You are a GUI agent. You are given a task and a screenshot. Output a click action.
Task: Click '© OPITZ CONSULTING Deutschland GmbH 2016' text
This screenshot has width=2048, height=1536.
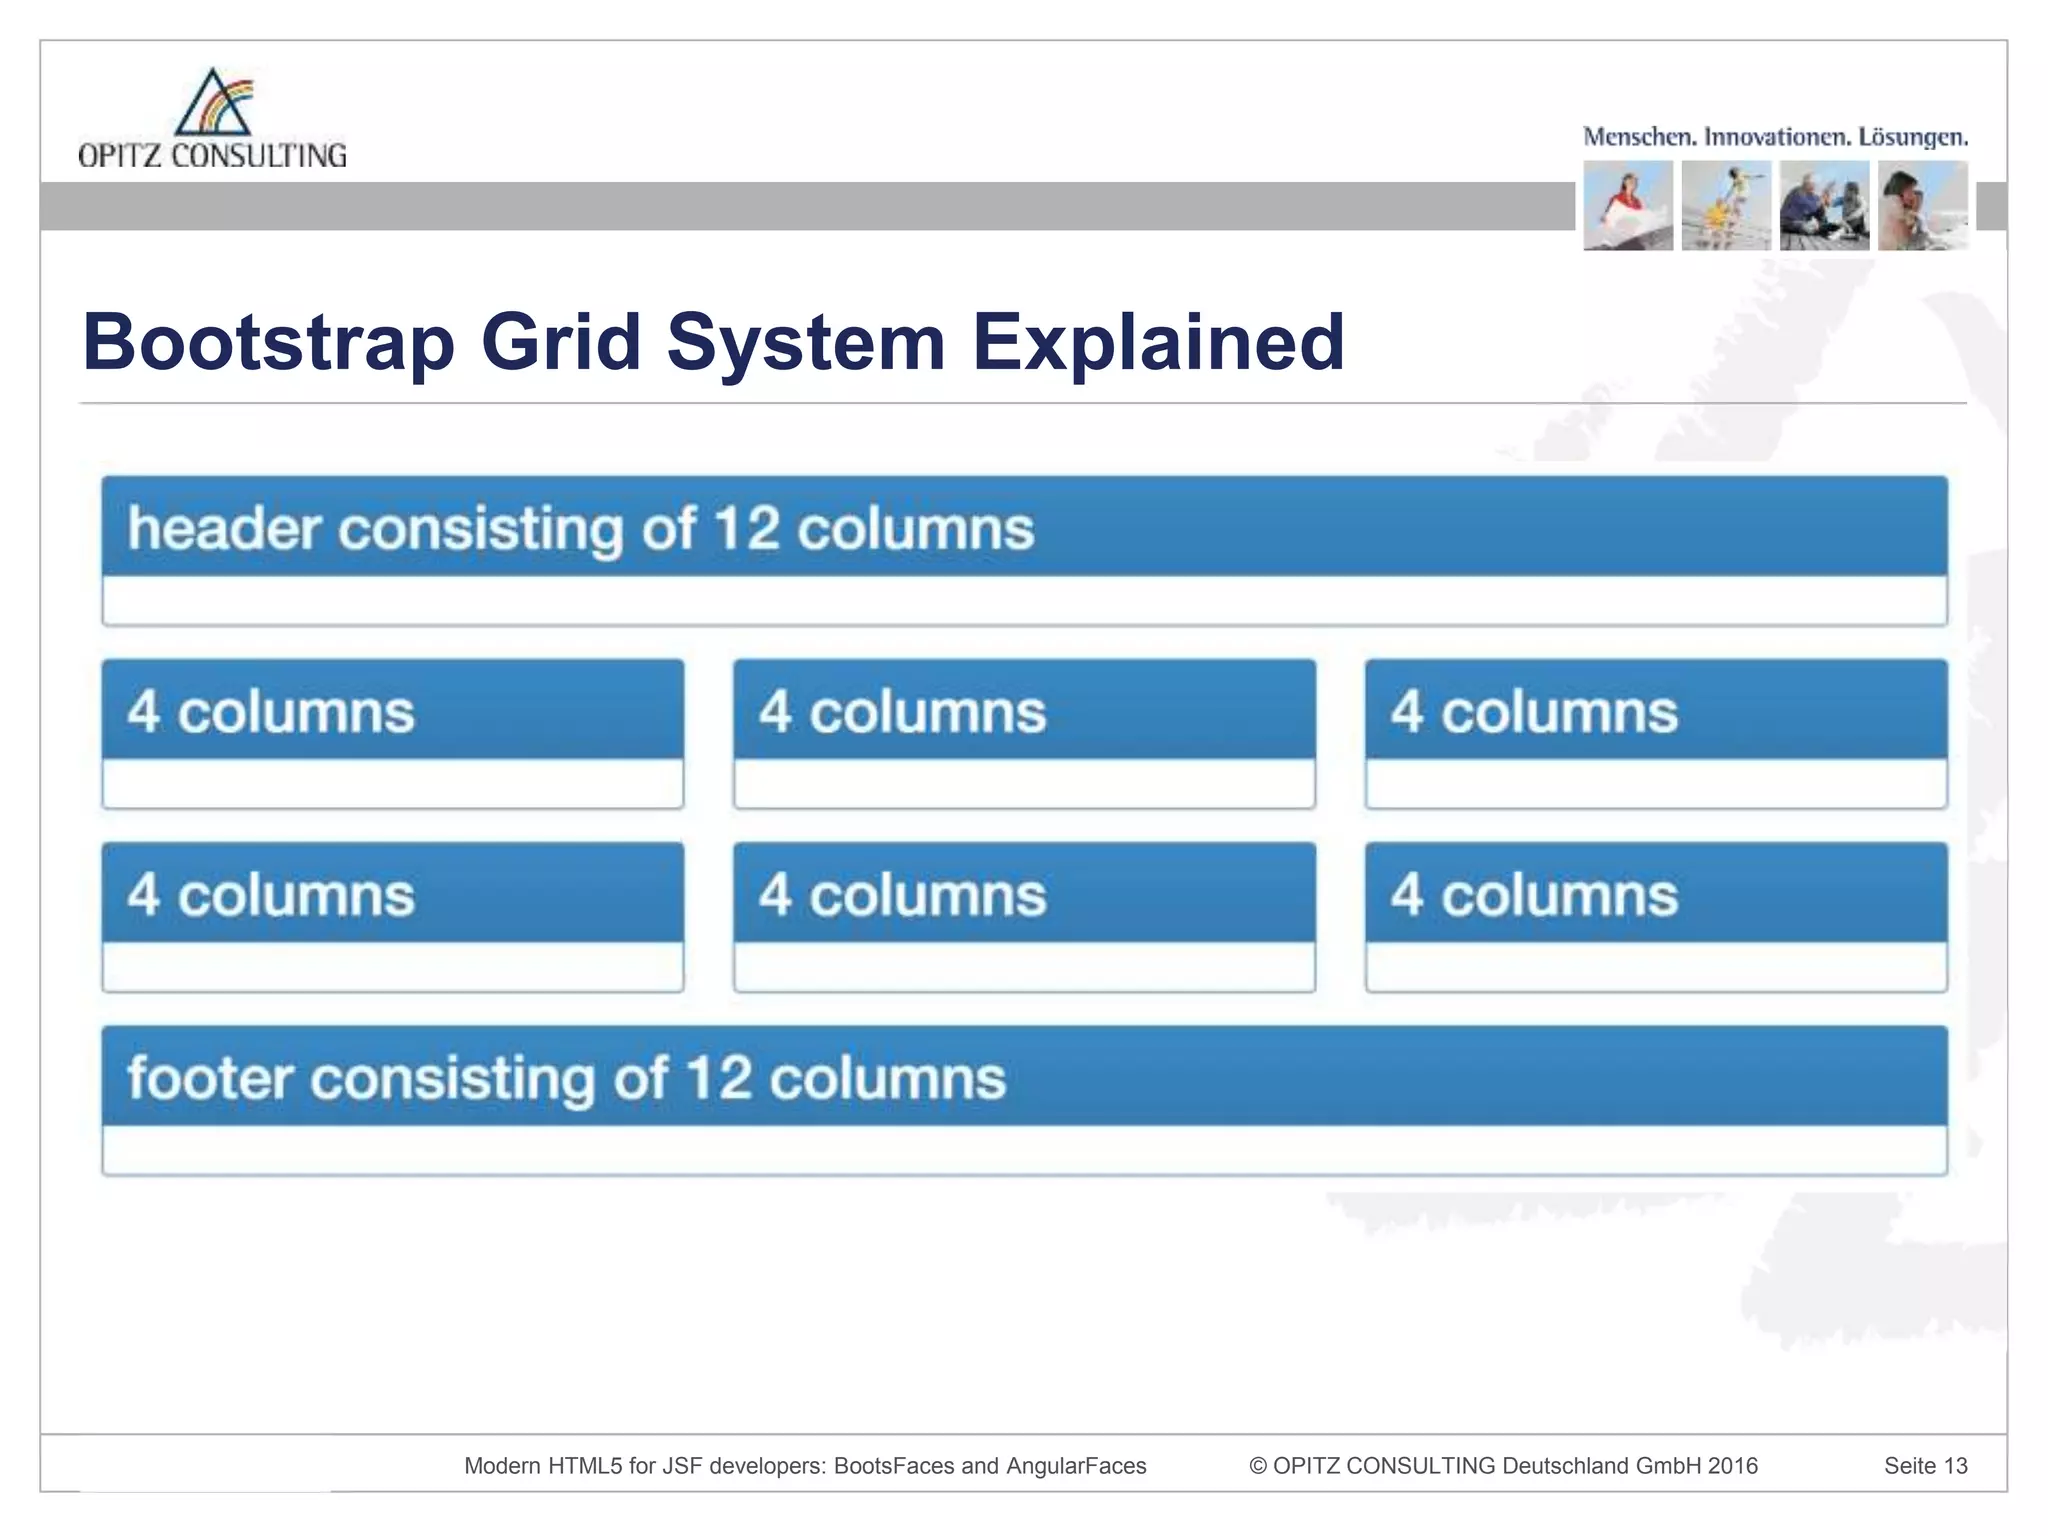pos(1503,1466)
